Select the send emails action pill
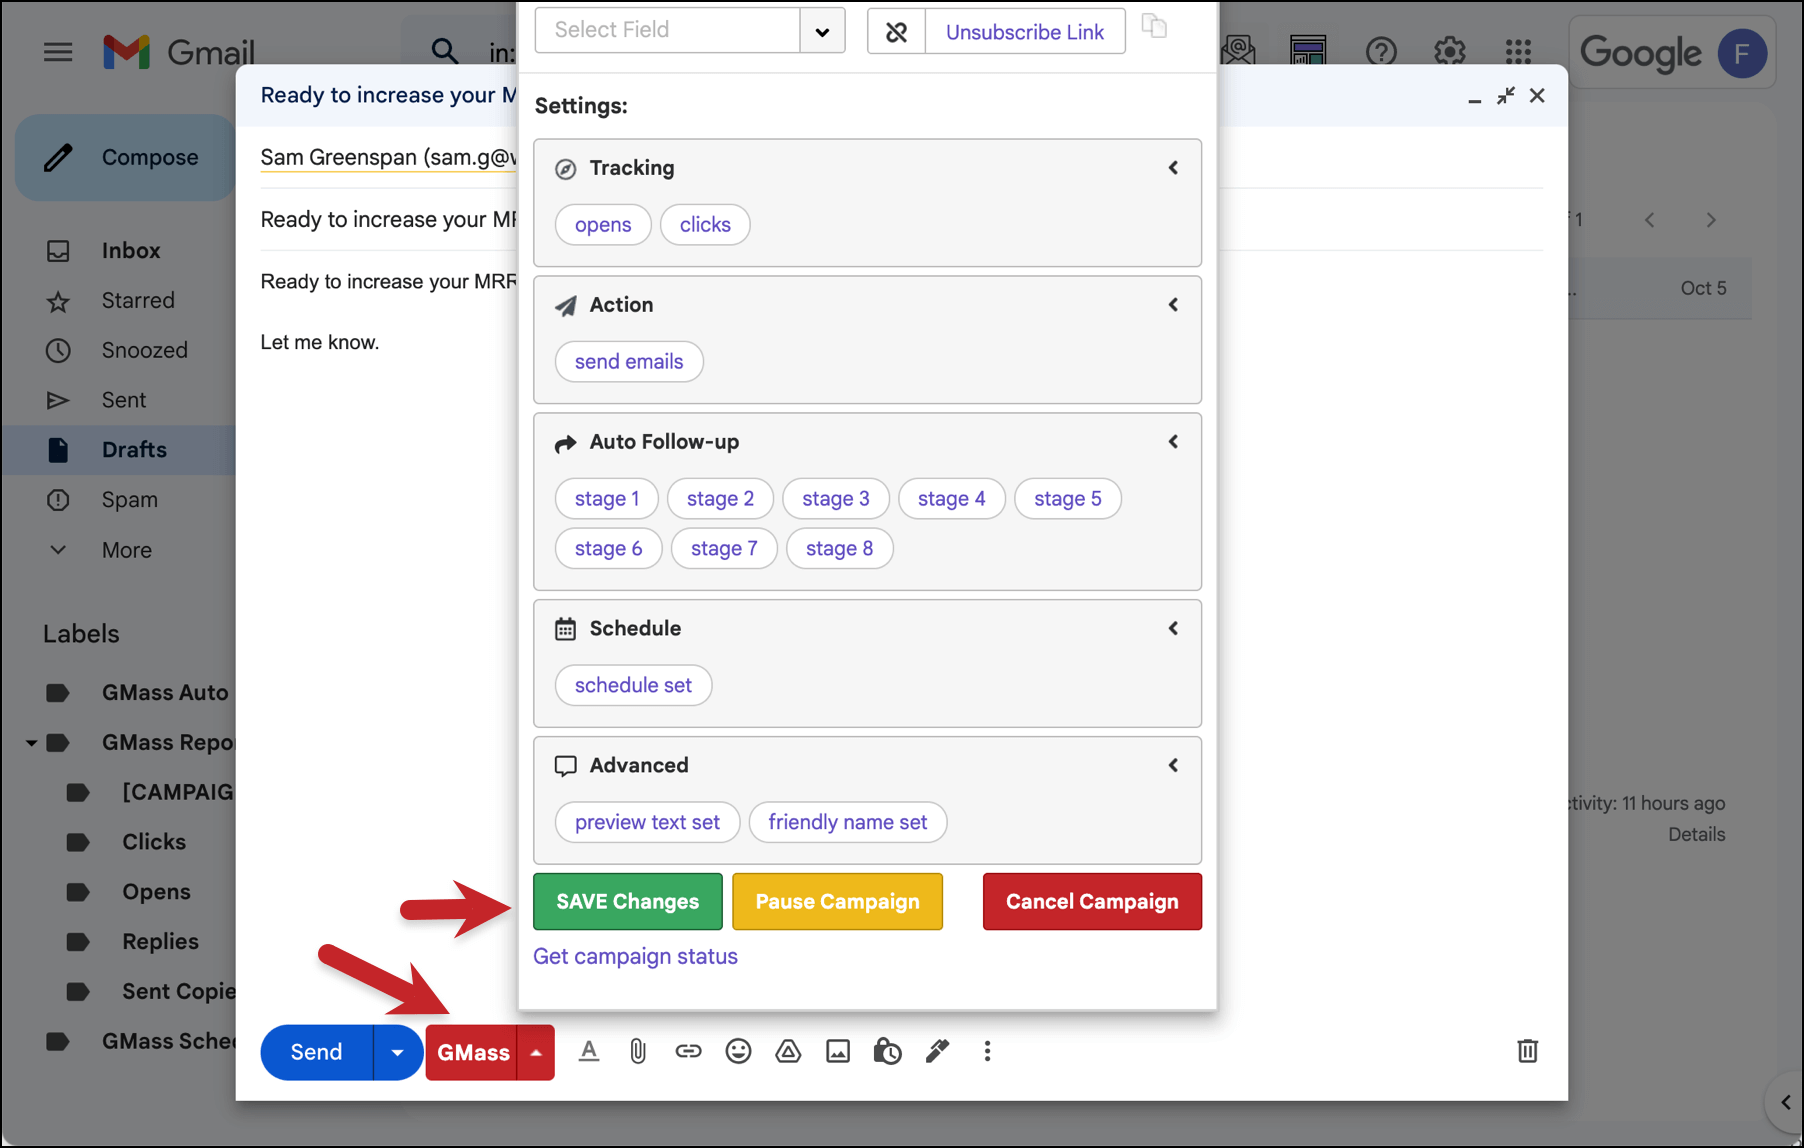The image size is (1804, 1148). 629,362
